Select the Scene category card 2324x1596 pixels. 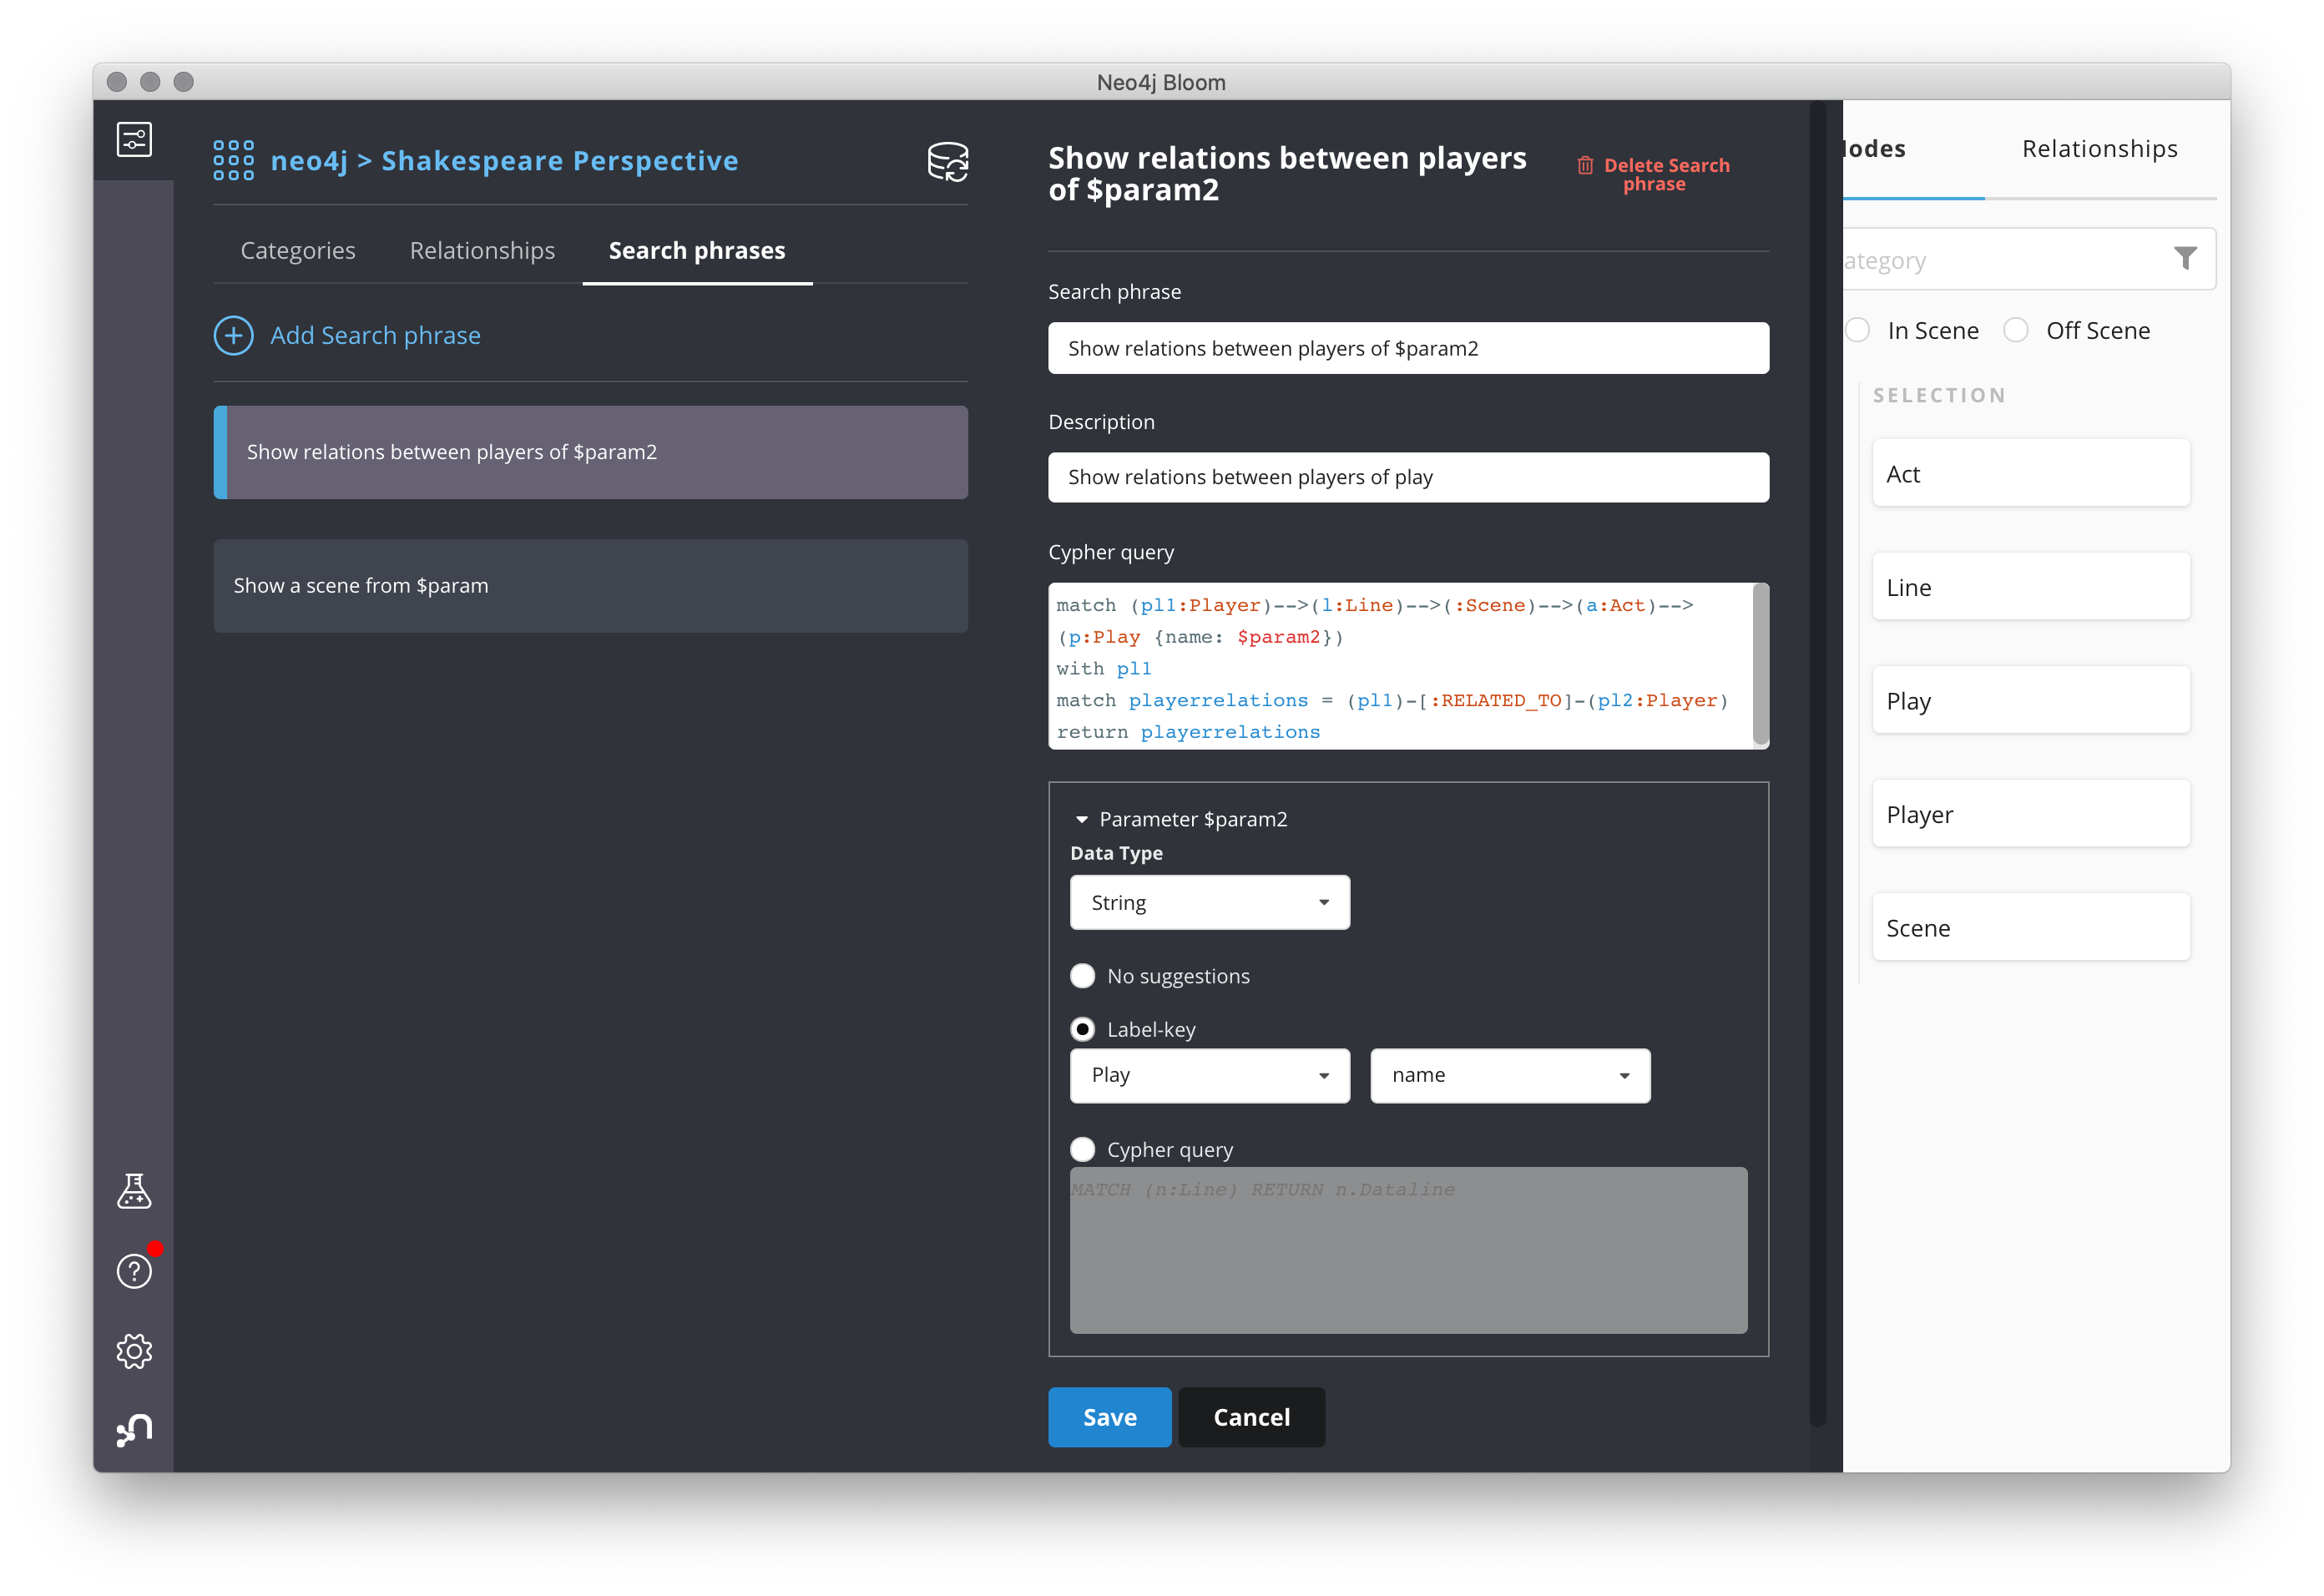[x=2031, y=927]
